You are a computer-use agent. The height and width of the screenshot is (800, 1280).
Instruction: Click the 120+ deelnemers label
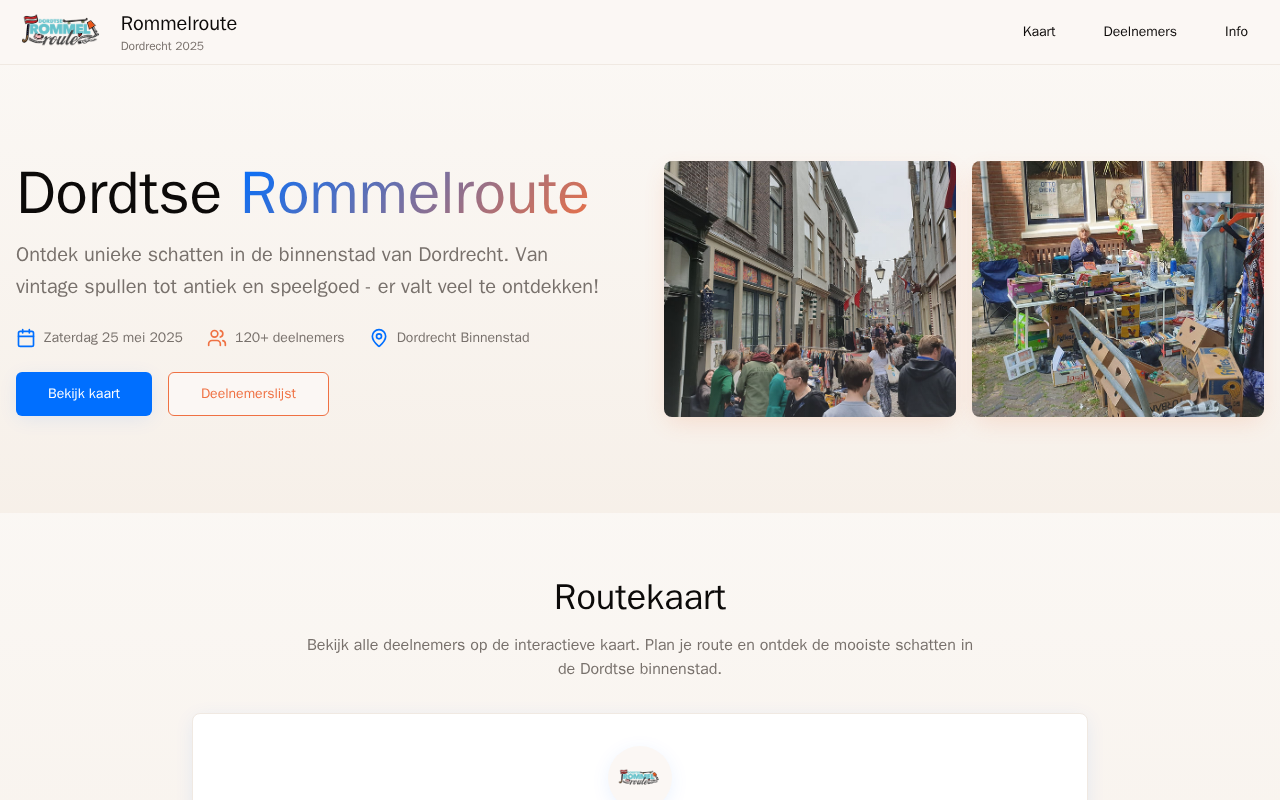point(290,338)
